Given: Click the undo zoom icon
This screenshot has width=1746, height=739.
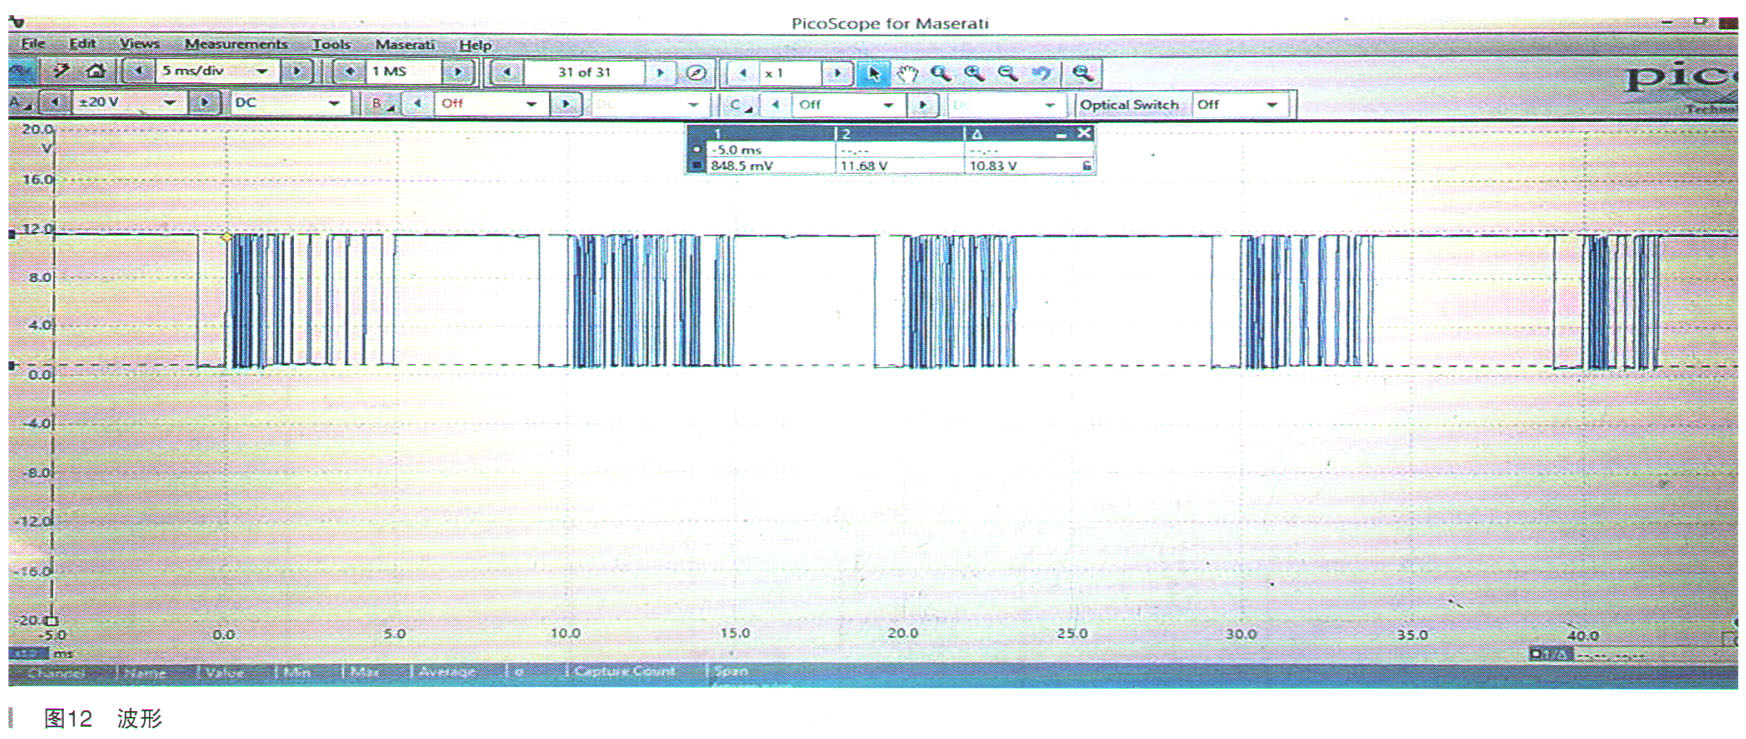Looking at the screenshot, I should point(1043,73).
